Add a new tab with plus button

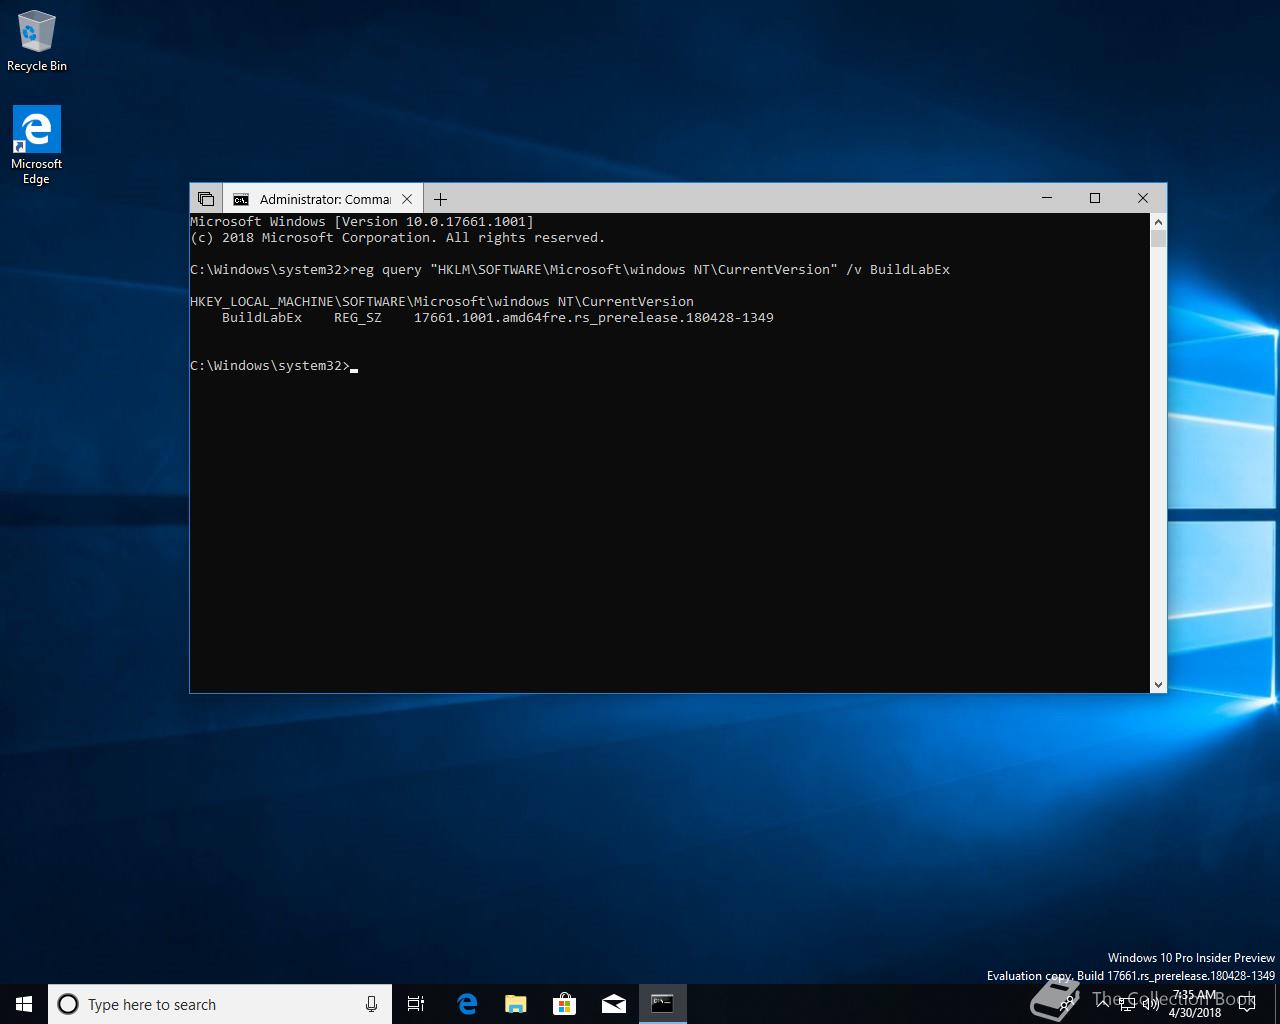click(440, 199)
